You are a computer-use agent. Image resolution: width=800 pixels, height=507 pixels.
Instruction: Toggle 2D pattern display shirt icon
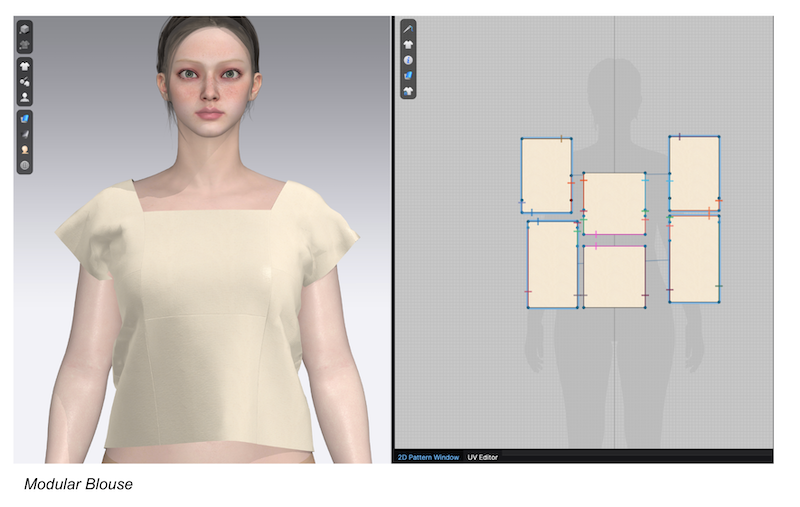(408, 45)
